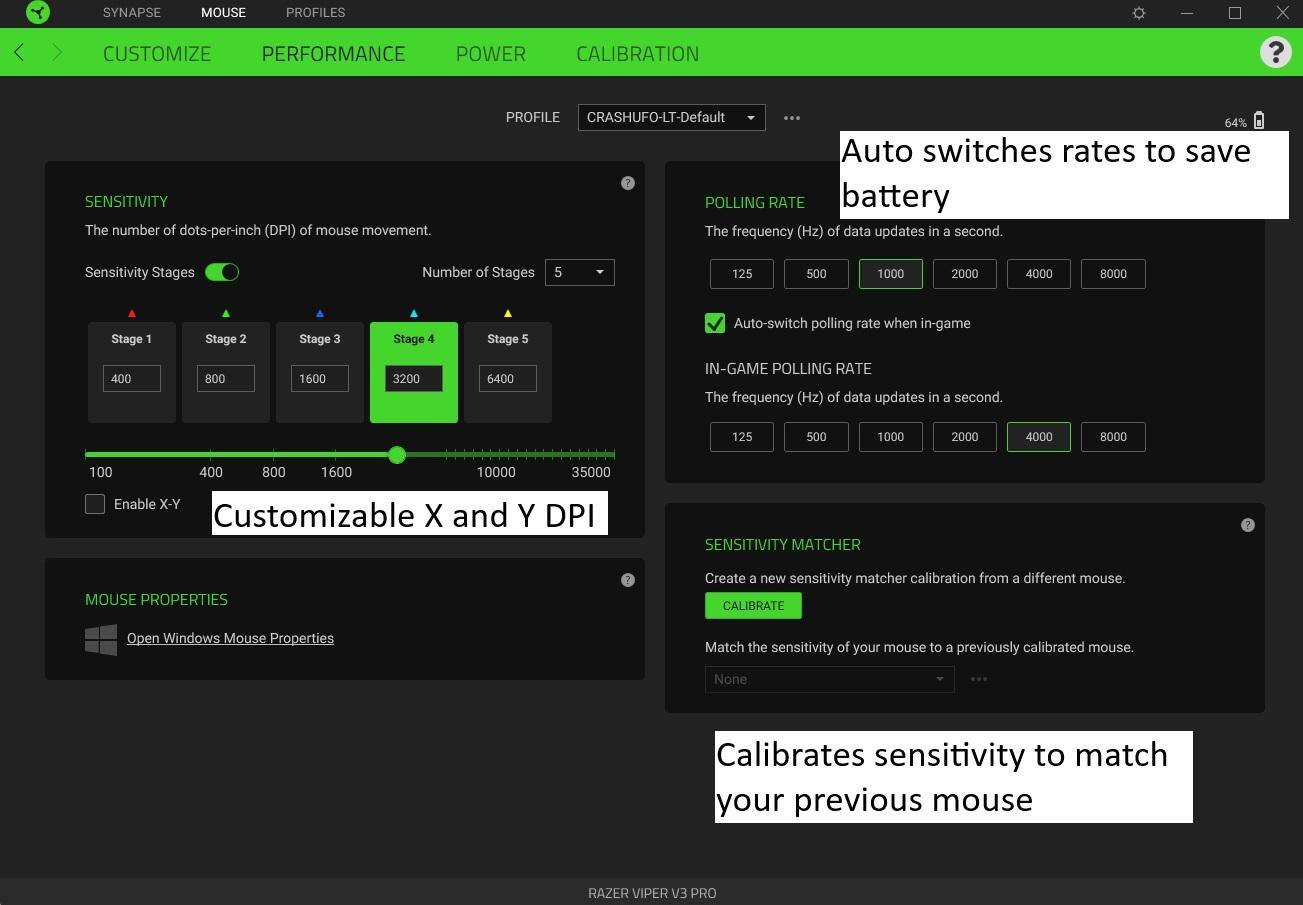Click the Sensitivity panel info icon
The height and width of the screenshot is (905, 1303).
[x=628, y=183]
